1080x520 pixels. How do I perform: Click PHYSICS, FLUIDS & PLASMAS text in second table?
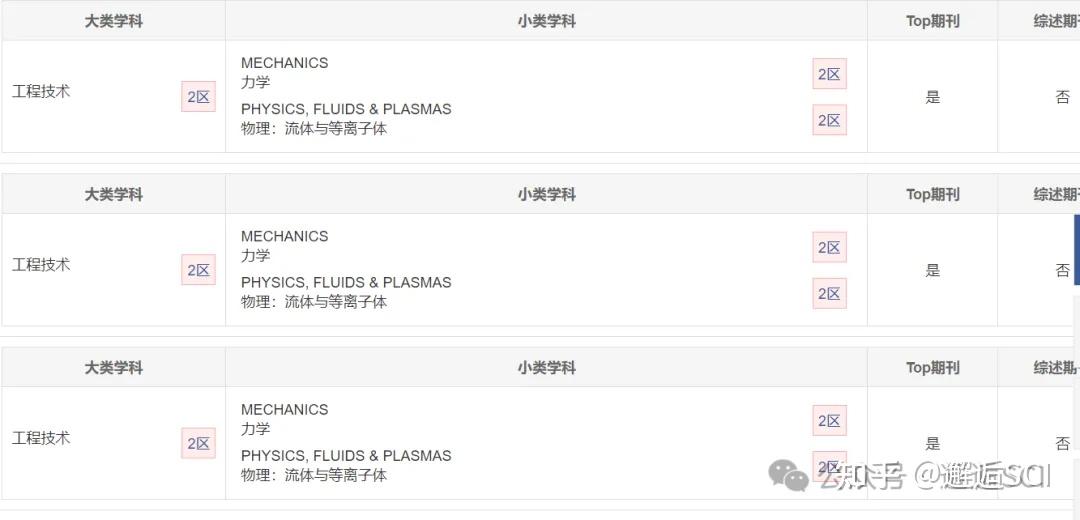(346, 282)
